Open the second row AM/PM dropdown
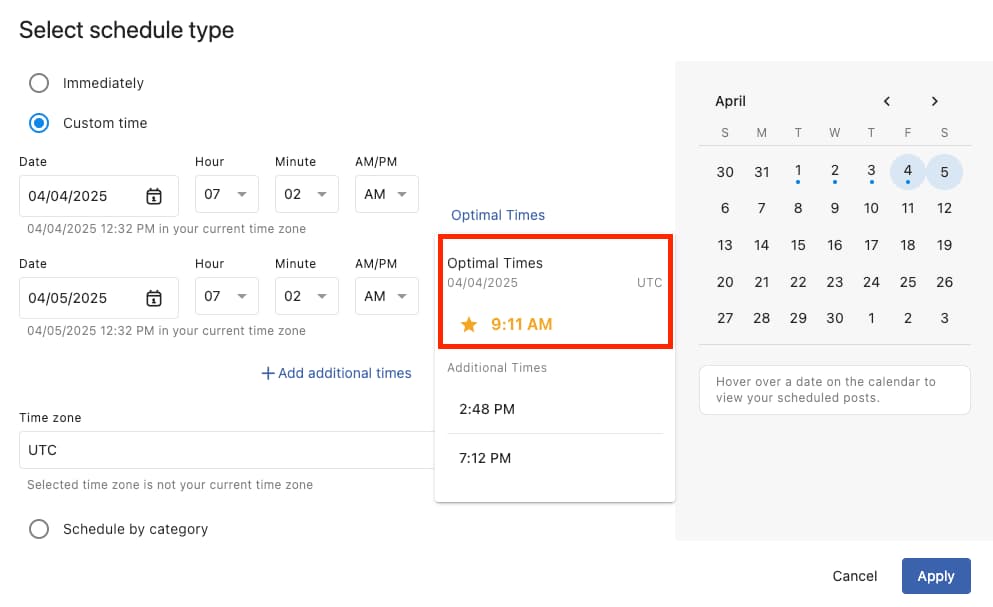The image size is (993, 607). click(x=386, y=296)
